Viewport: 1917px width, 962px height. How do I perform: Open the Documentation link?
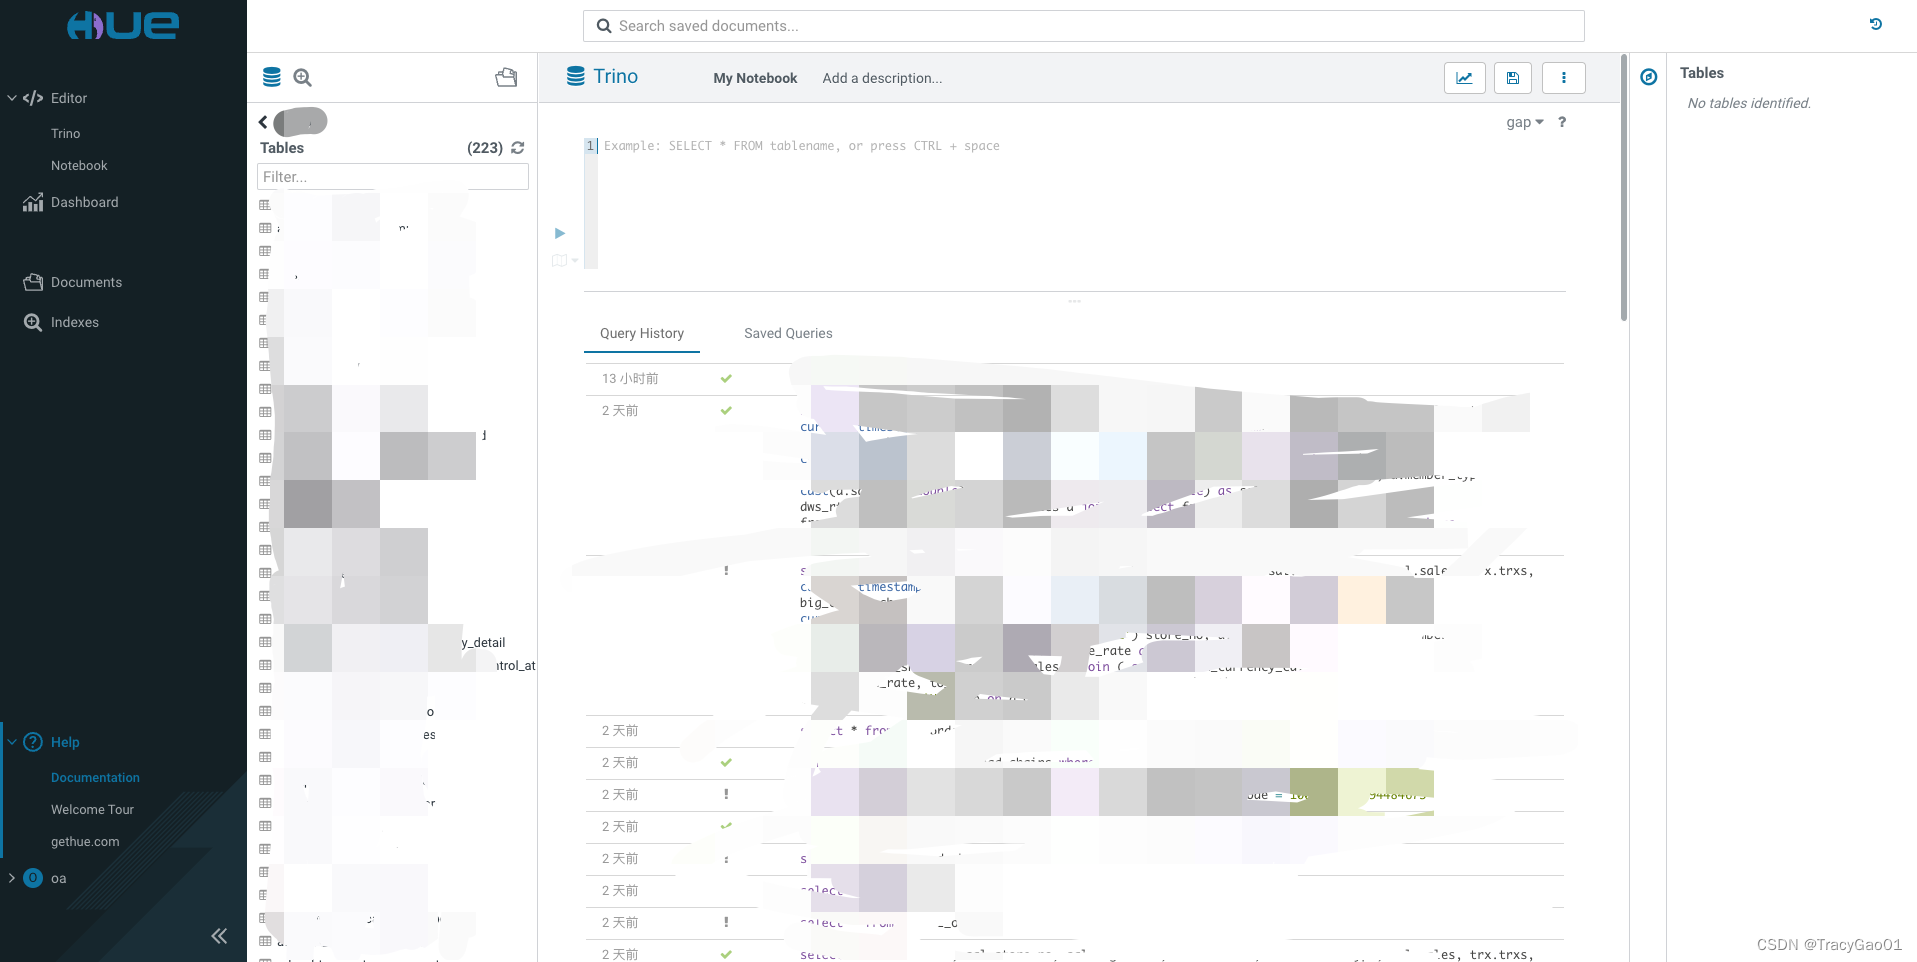pyautogui.click(x=95, y=777)
